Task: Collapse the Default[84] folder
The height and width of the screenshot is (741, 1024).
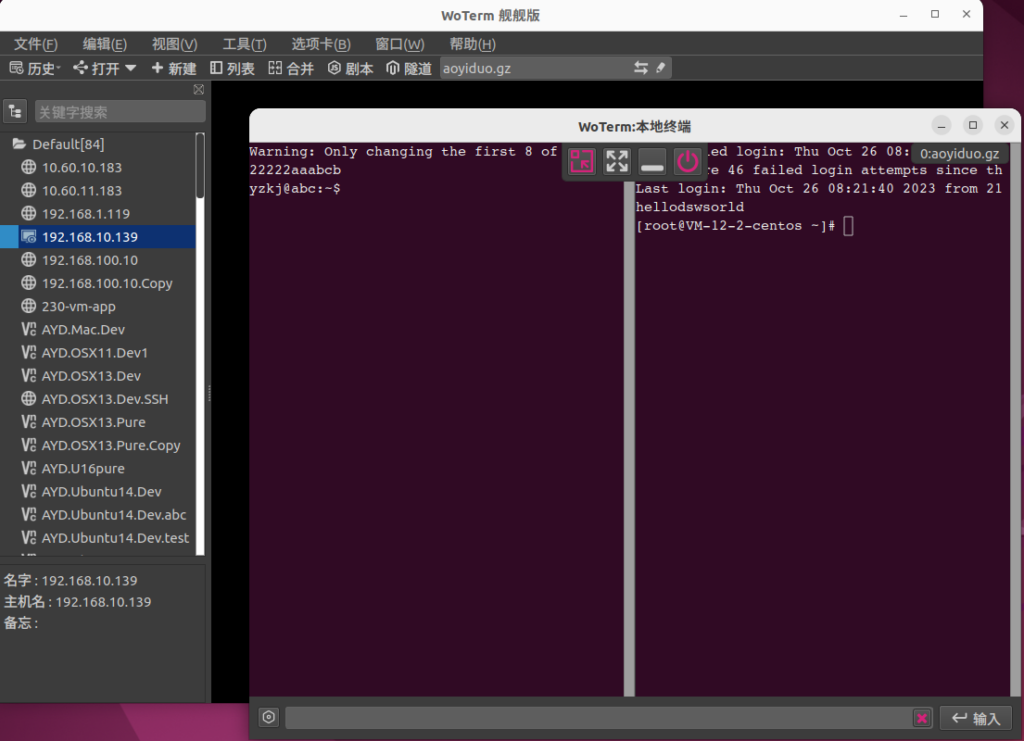Action: 18,144
